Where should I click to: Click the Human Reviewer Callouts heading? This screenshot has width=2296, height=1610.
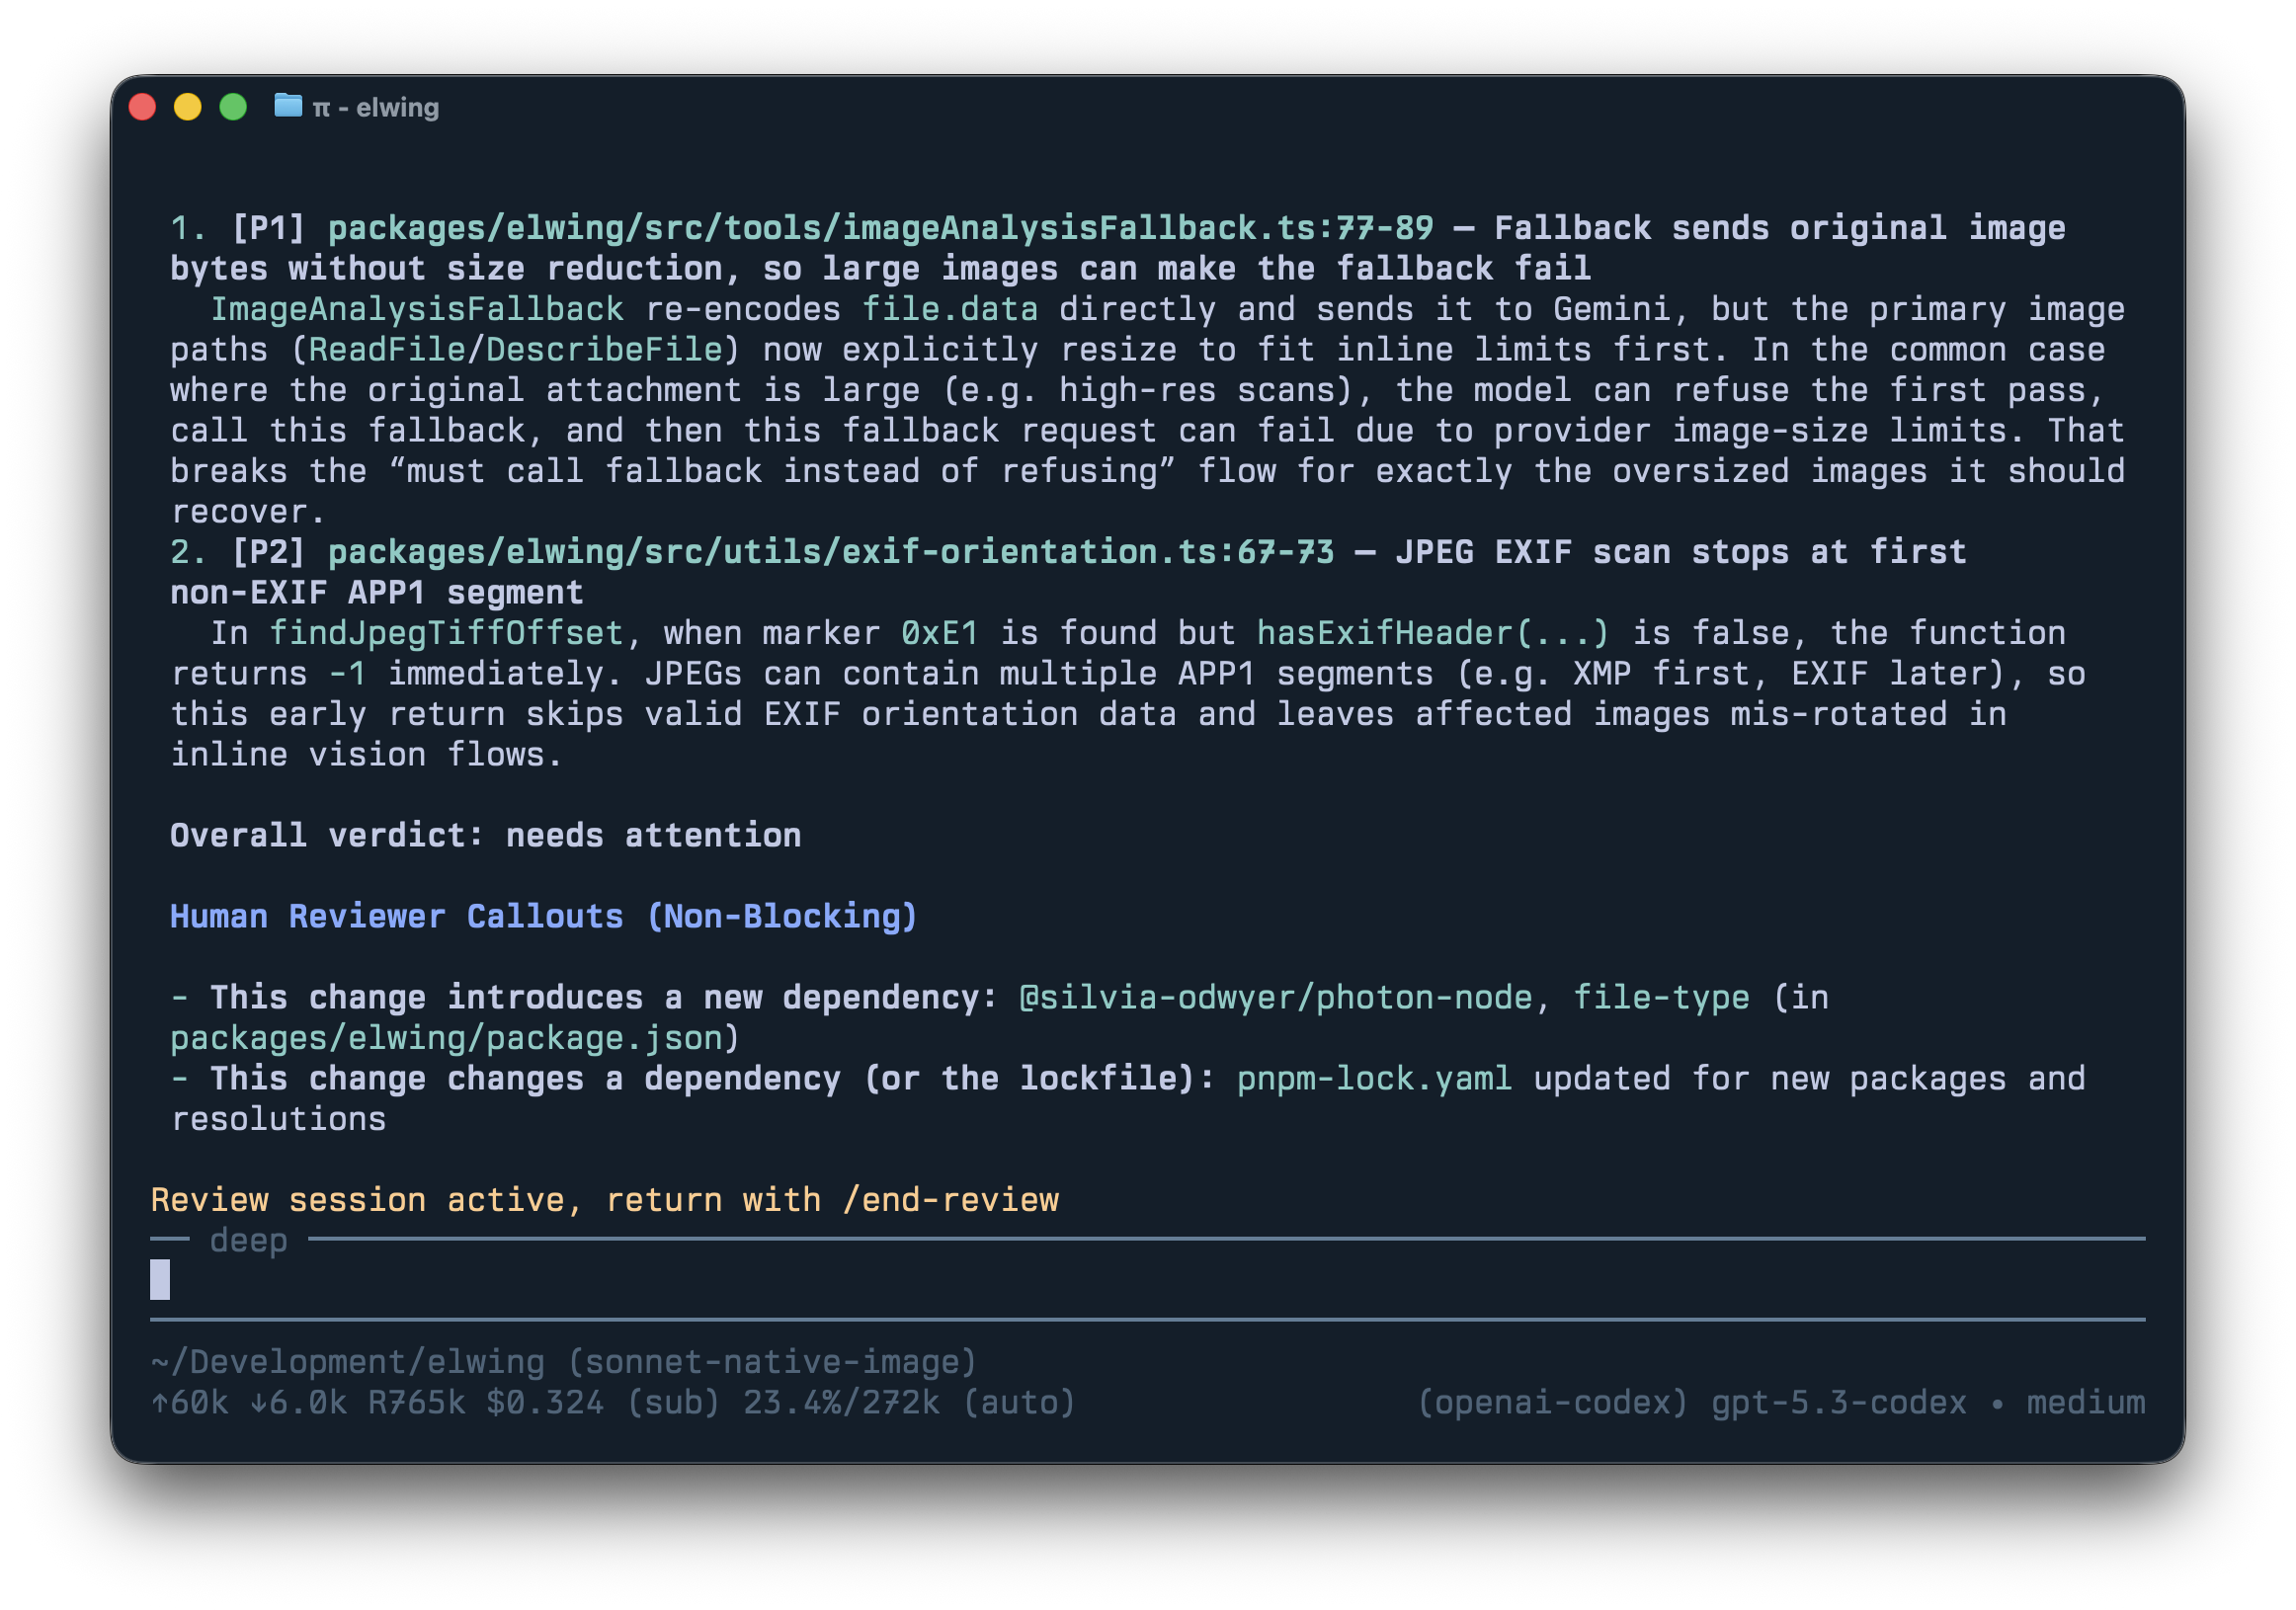pyautogui.click(x=543, y=916)
